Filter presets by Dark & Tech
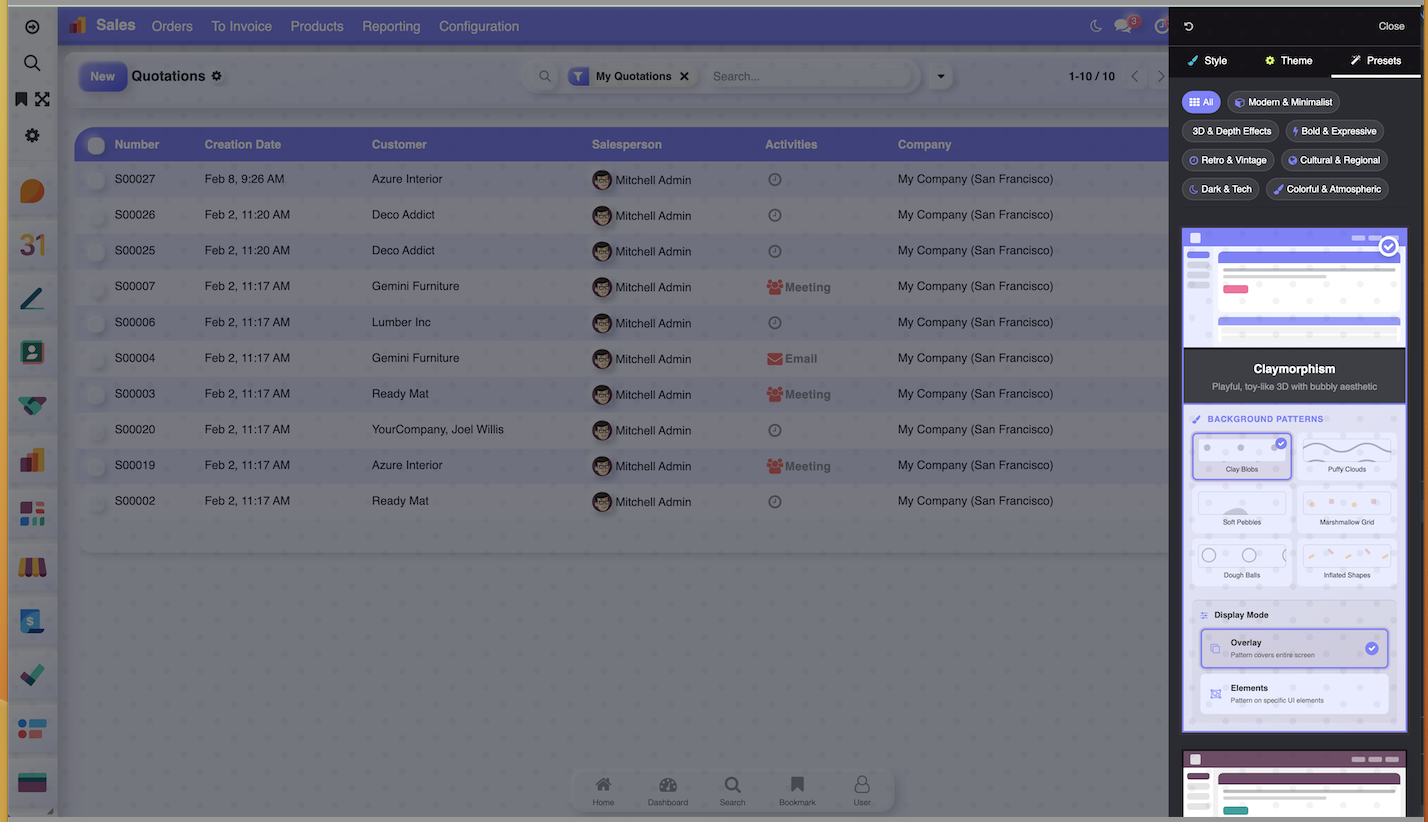The height and width of the screenshot is (822, 1428). click(x=1220, y=189)
